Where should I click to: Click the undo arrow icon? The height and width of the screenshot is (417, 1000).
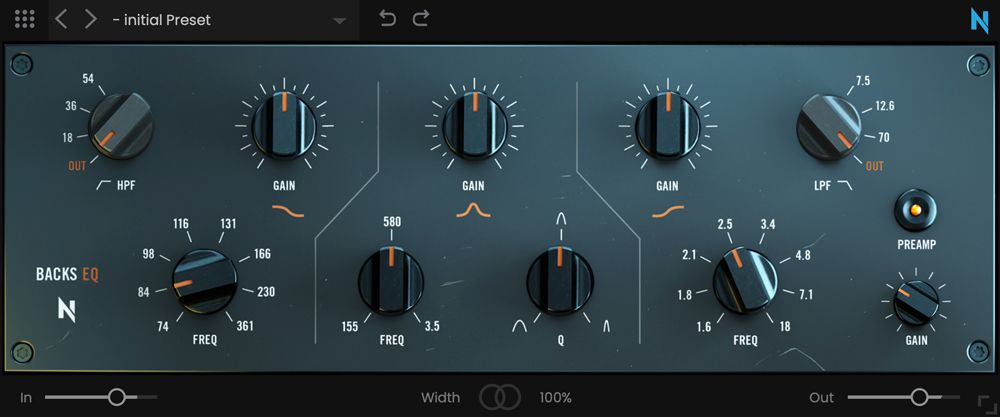click(388, 18)
